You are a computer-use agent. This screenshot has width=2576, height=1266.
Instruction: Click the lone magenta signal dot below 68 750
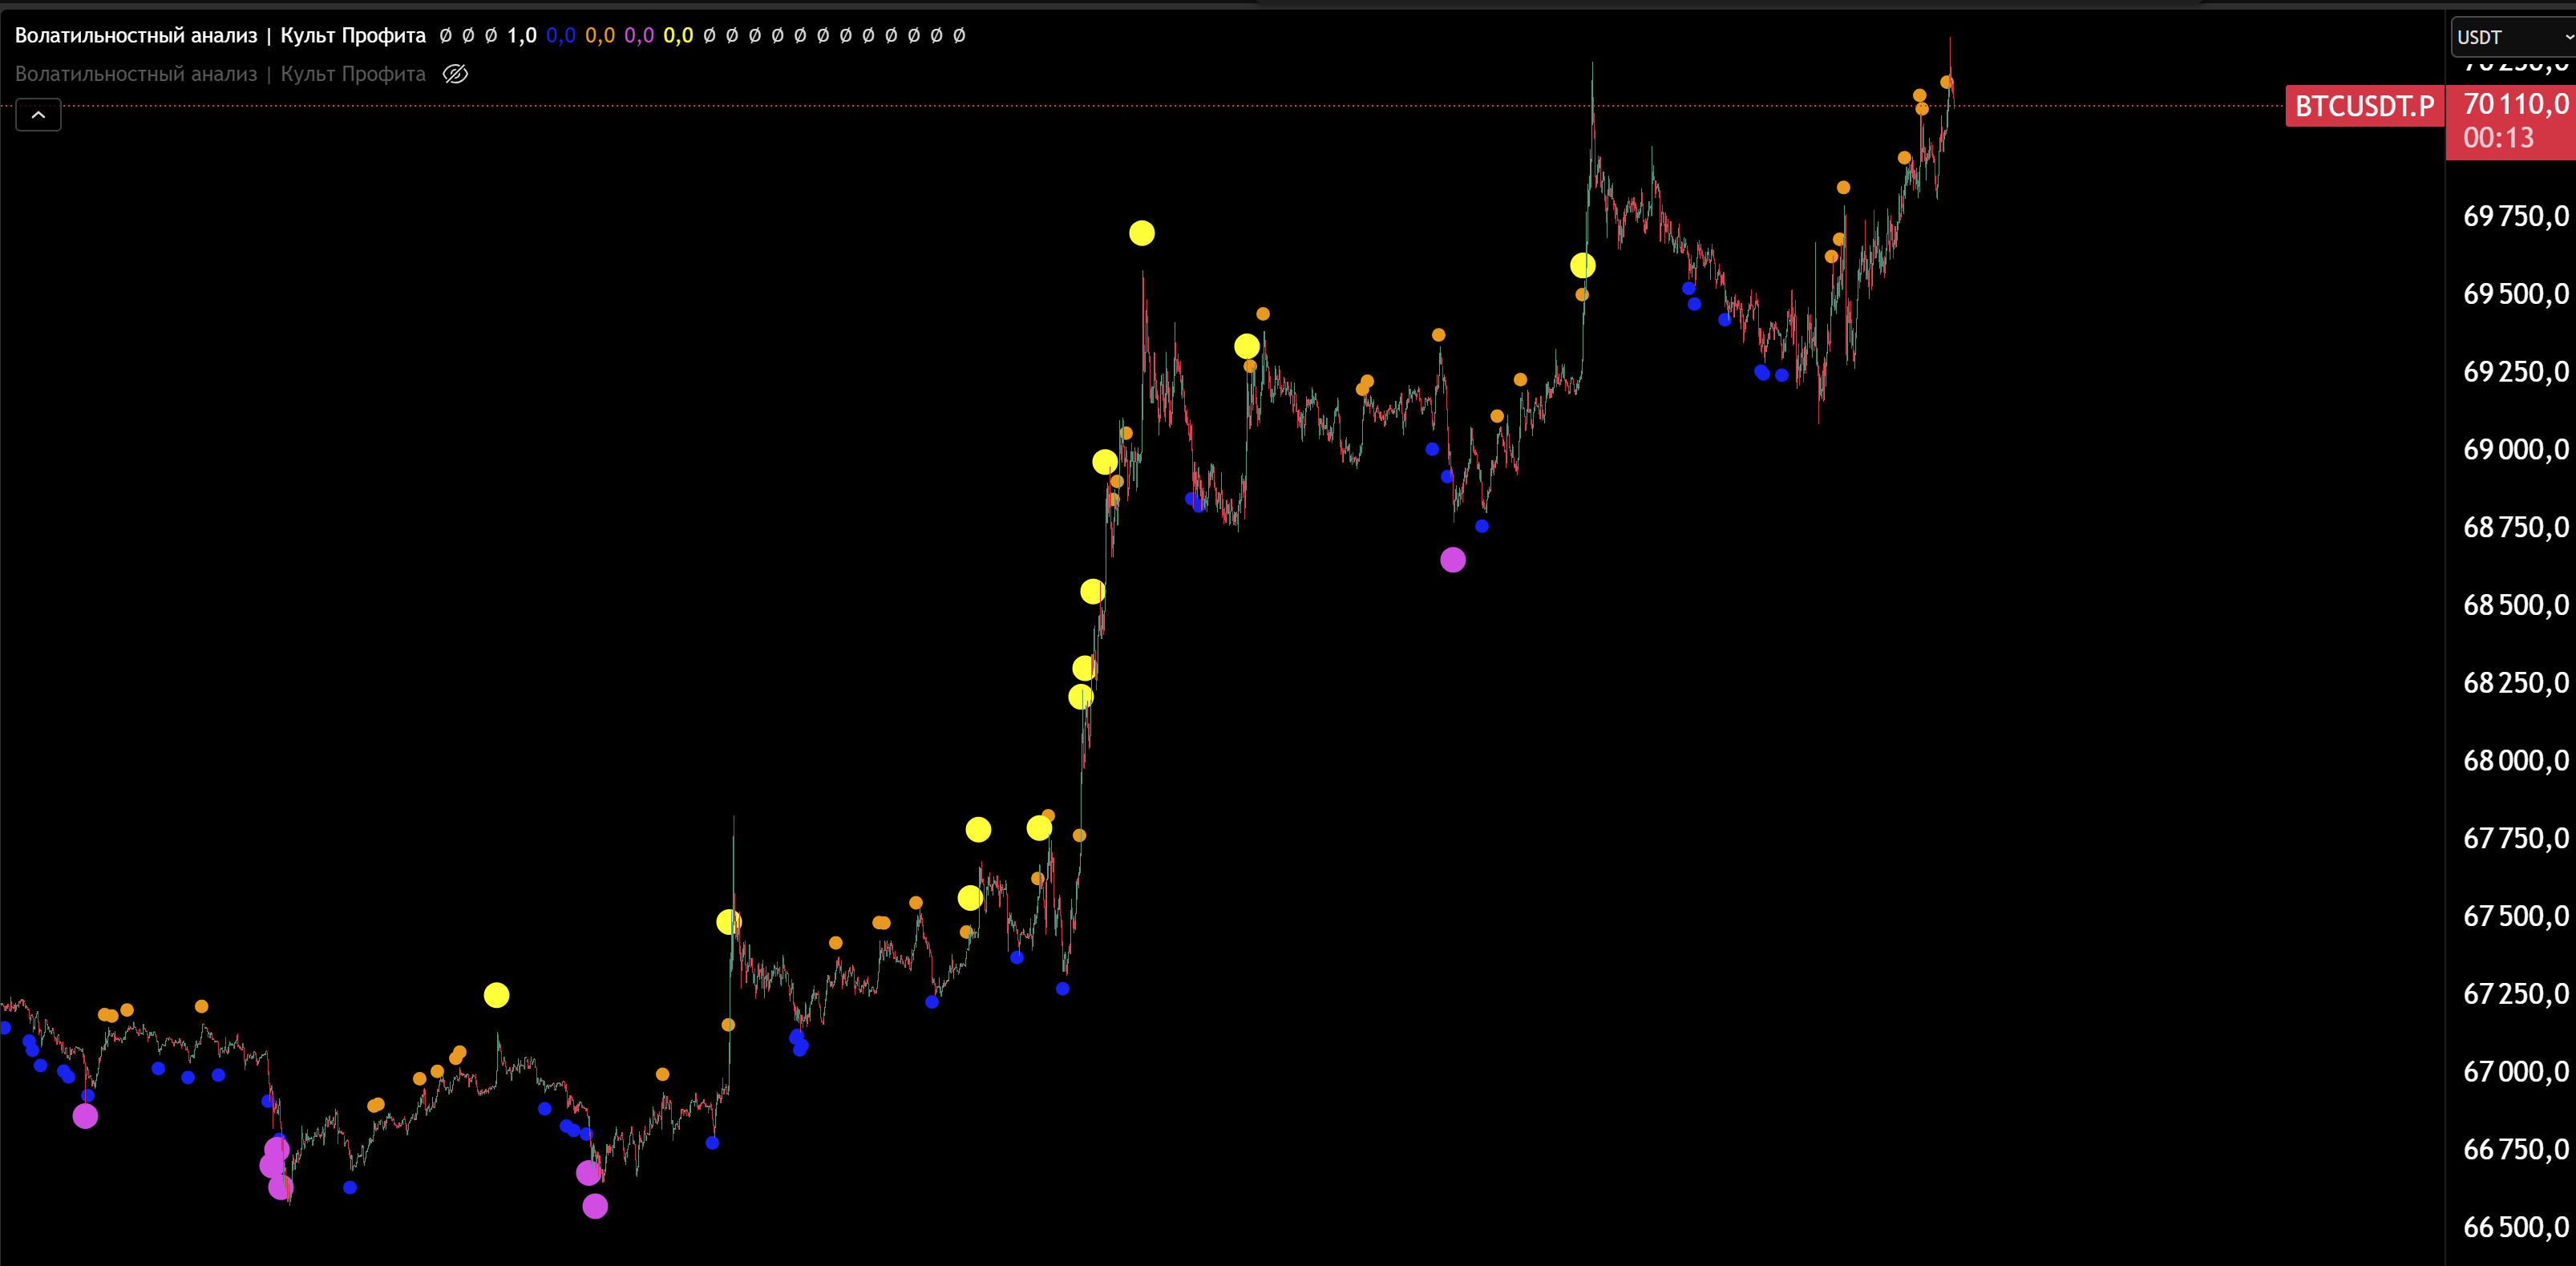(x=1453, y=560)
